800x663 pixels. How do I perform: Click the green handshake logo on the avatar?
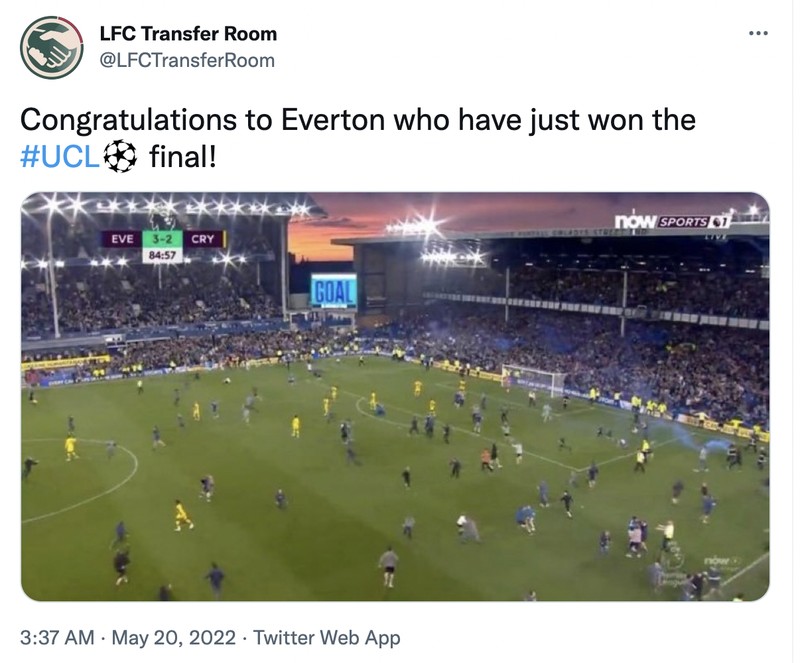(x=48, y=46)
